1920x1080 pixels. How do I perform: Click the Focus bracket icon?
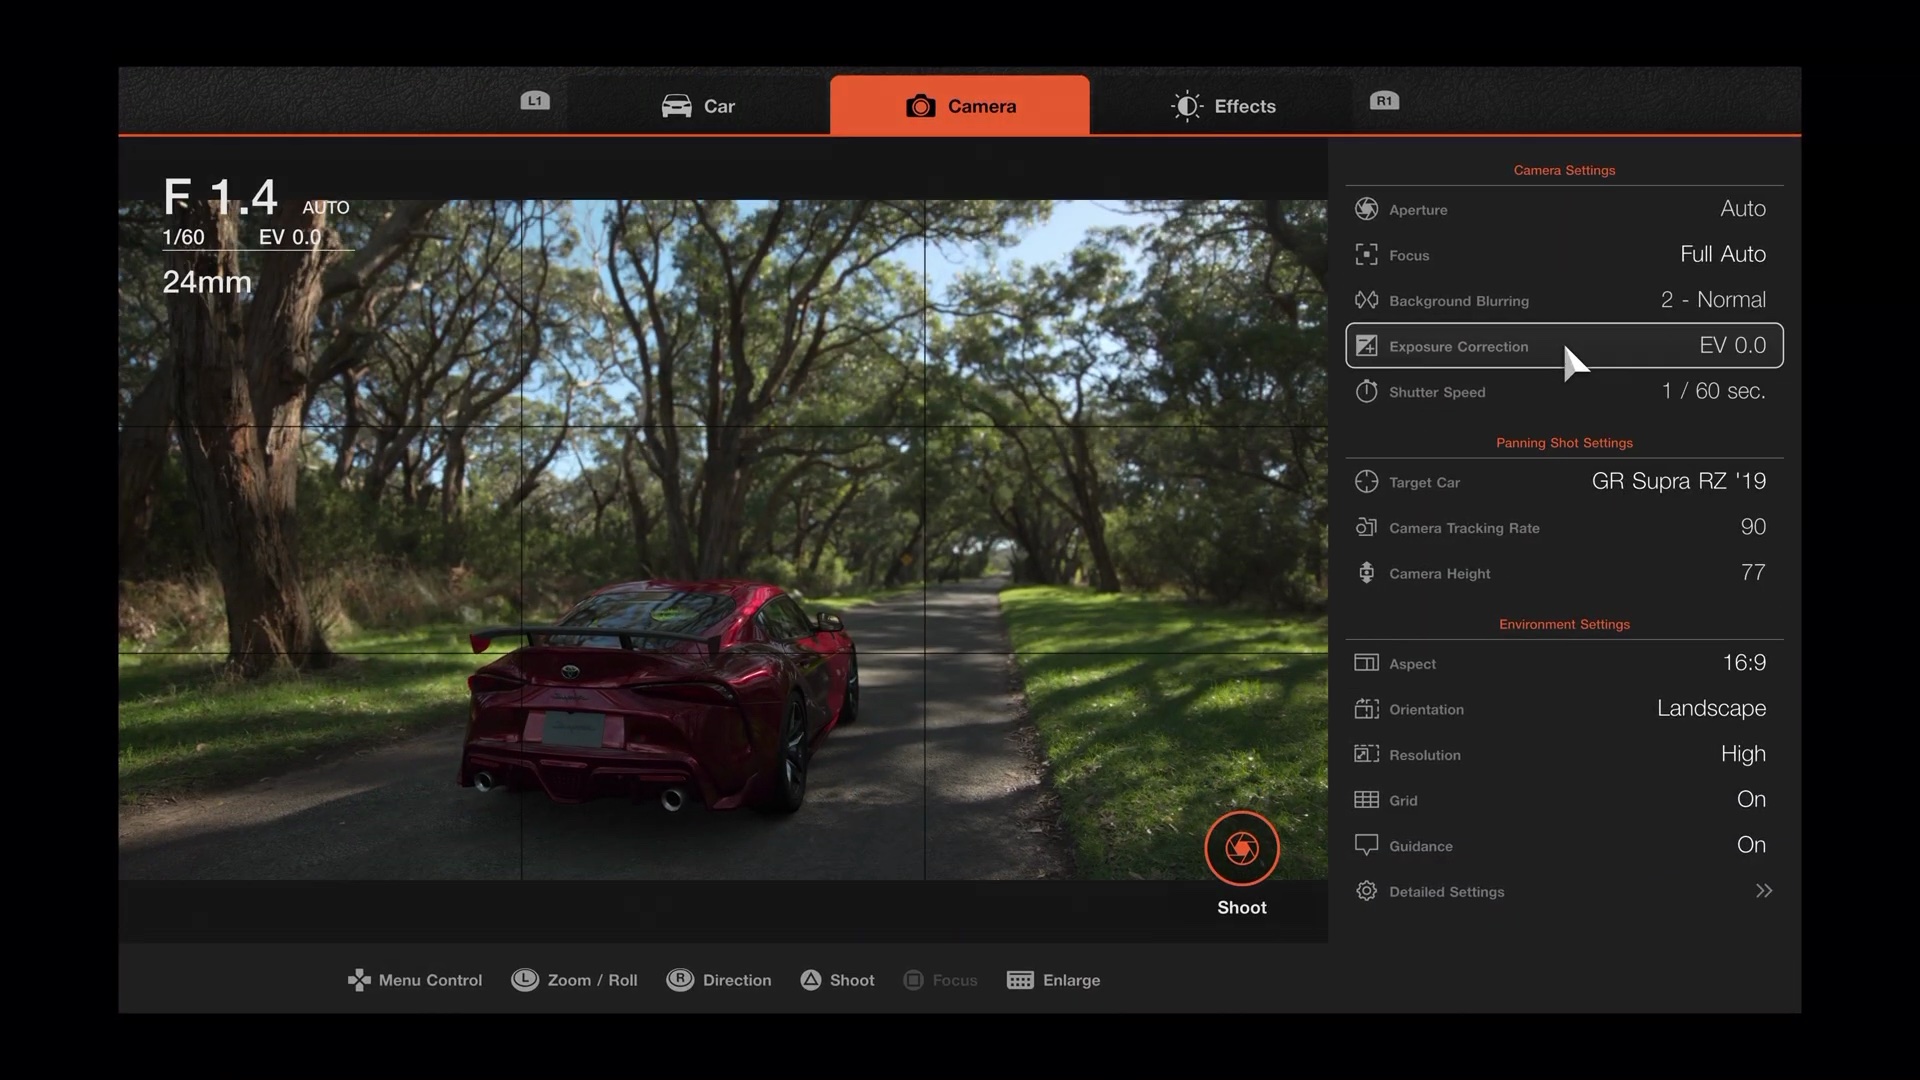point(1366,255)
